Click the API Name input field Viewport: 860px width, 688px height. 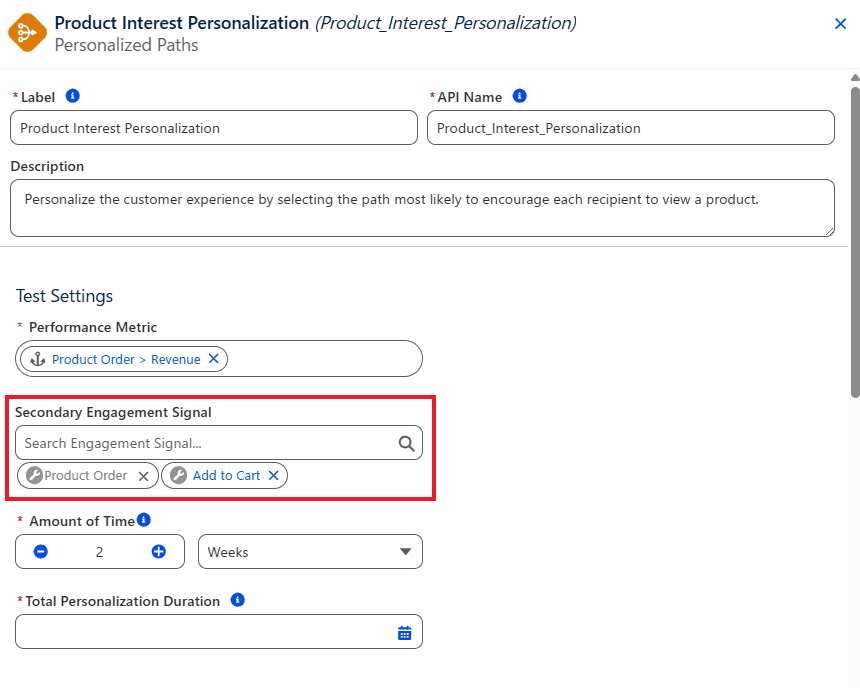click(631, 128)
